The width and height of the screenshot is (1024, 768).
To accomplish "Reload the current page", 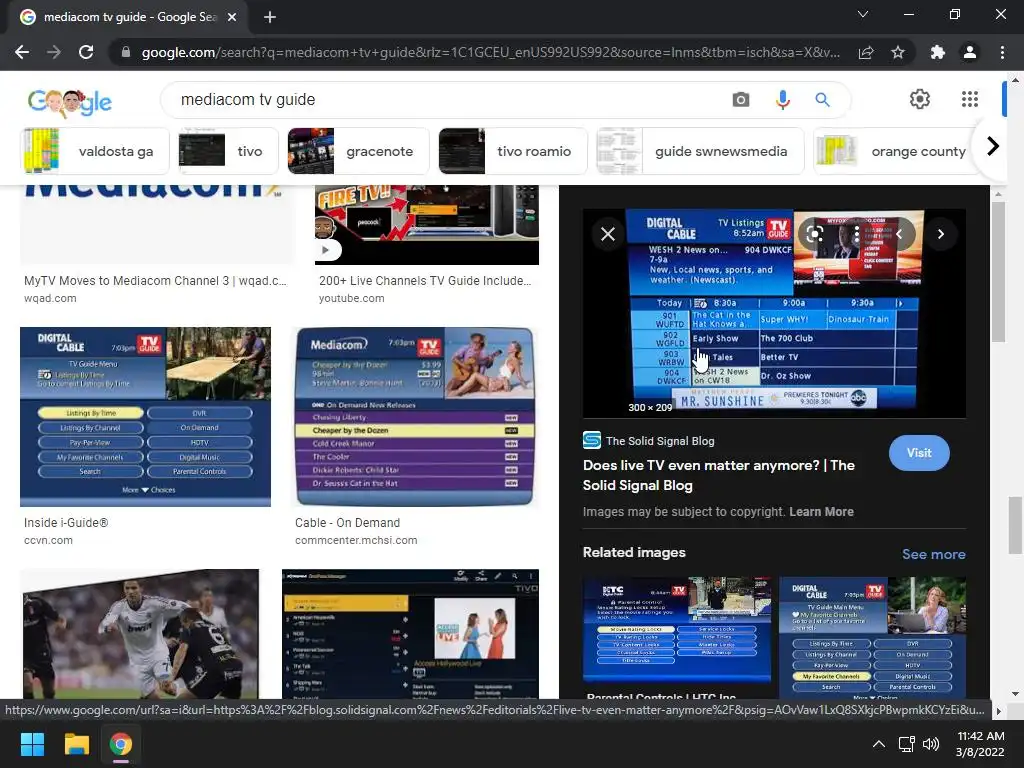I will pyautogui.click(x=86, y=52).
